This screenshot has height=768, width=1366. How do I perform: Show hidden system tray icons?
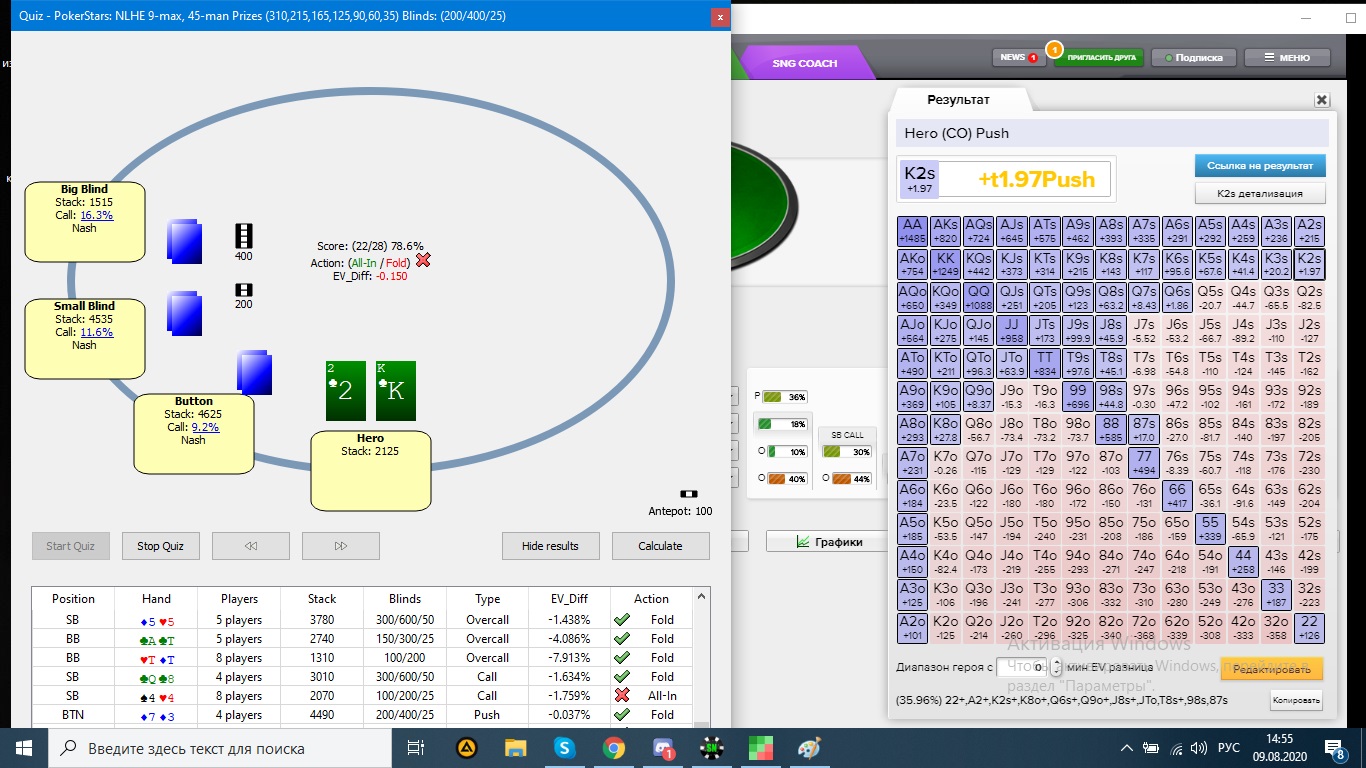coord(1127,748)
